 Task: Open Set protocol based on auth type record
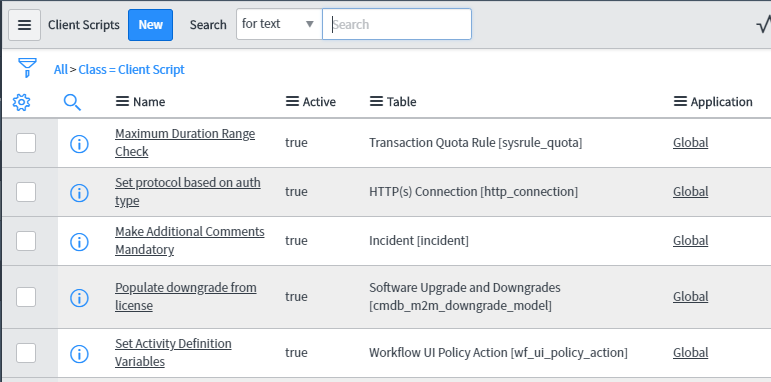tap(188, 192)
